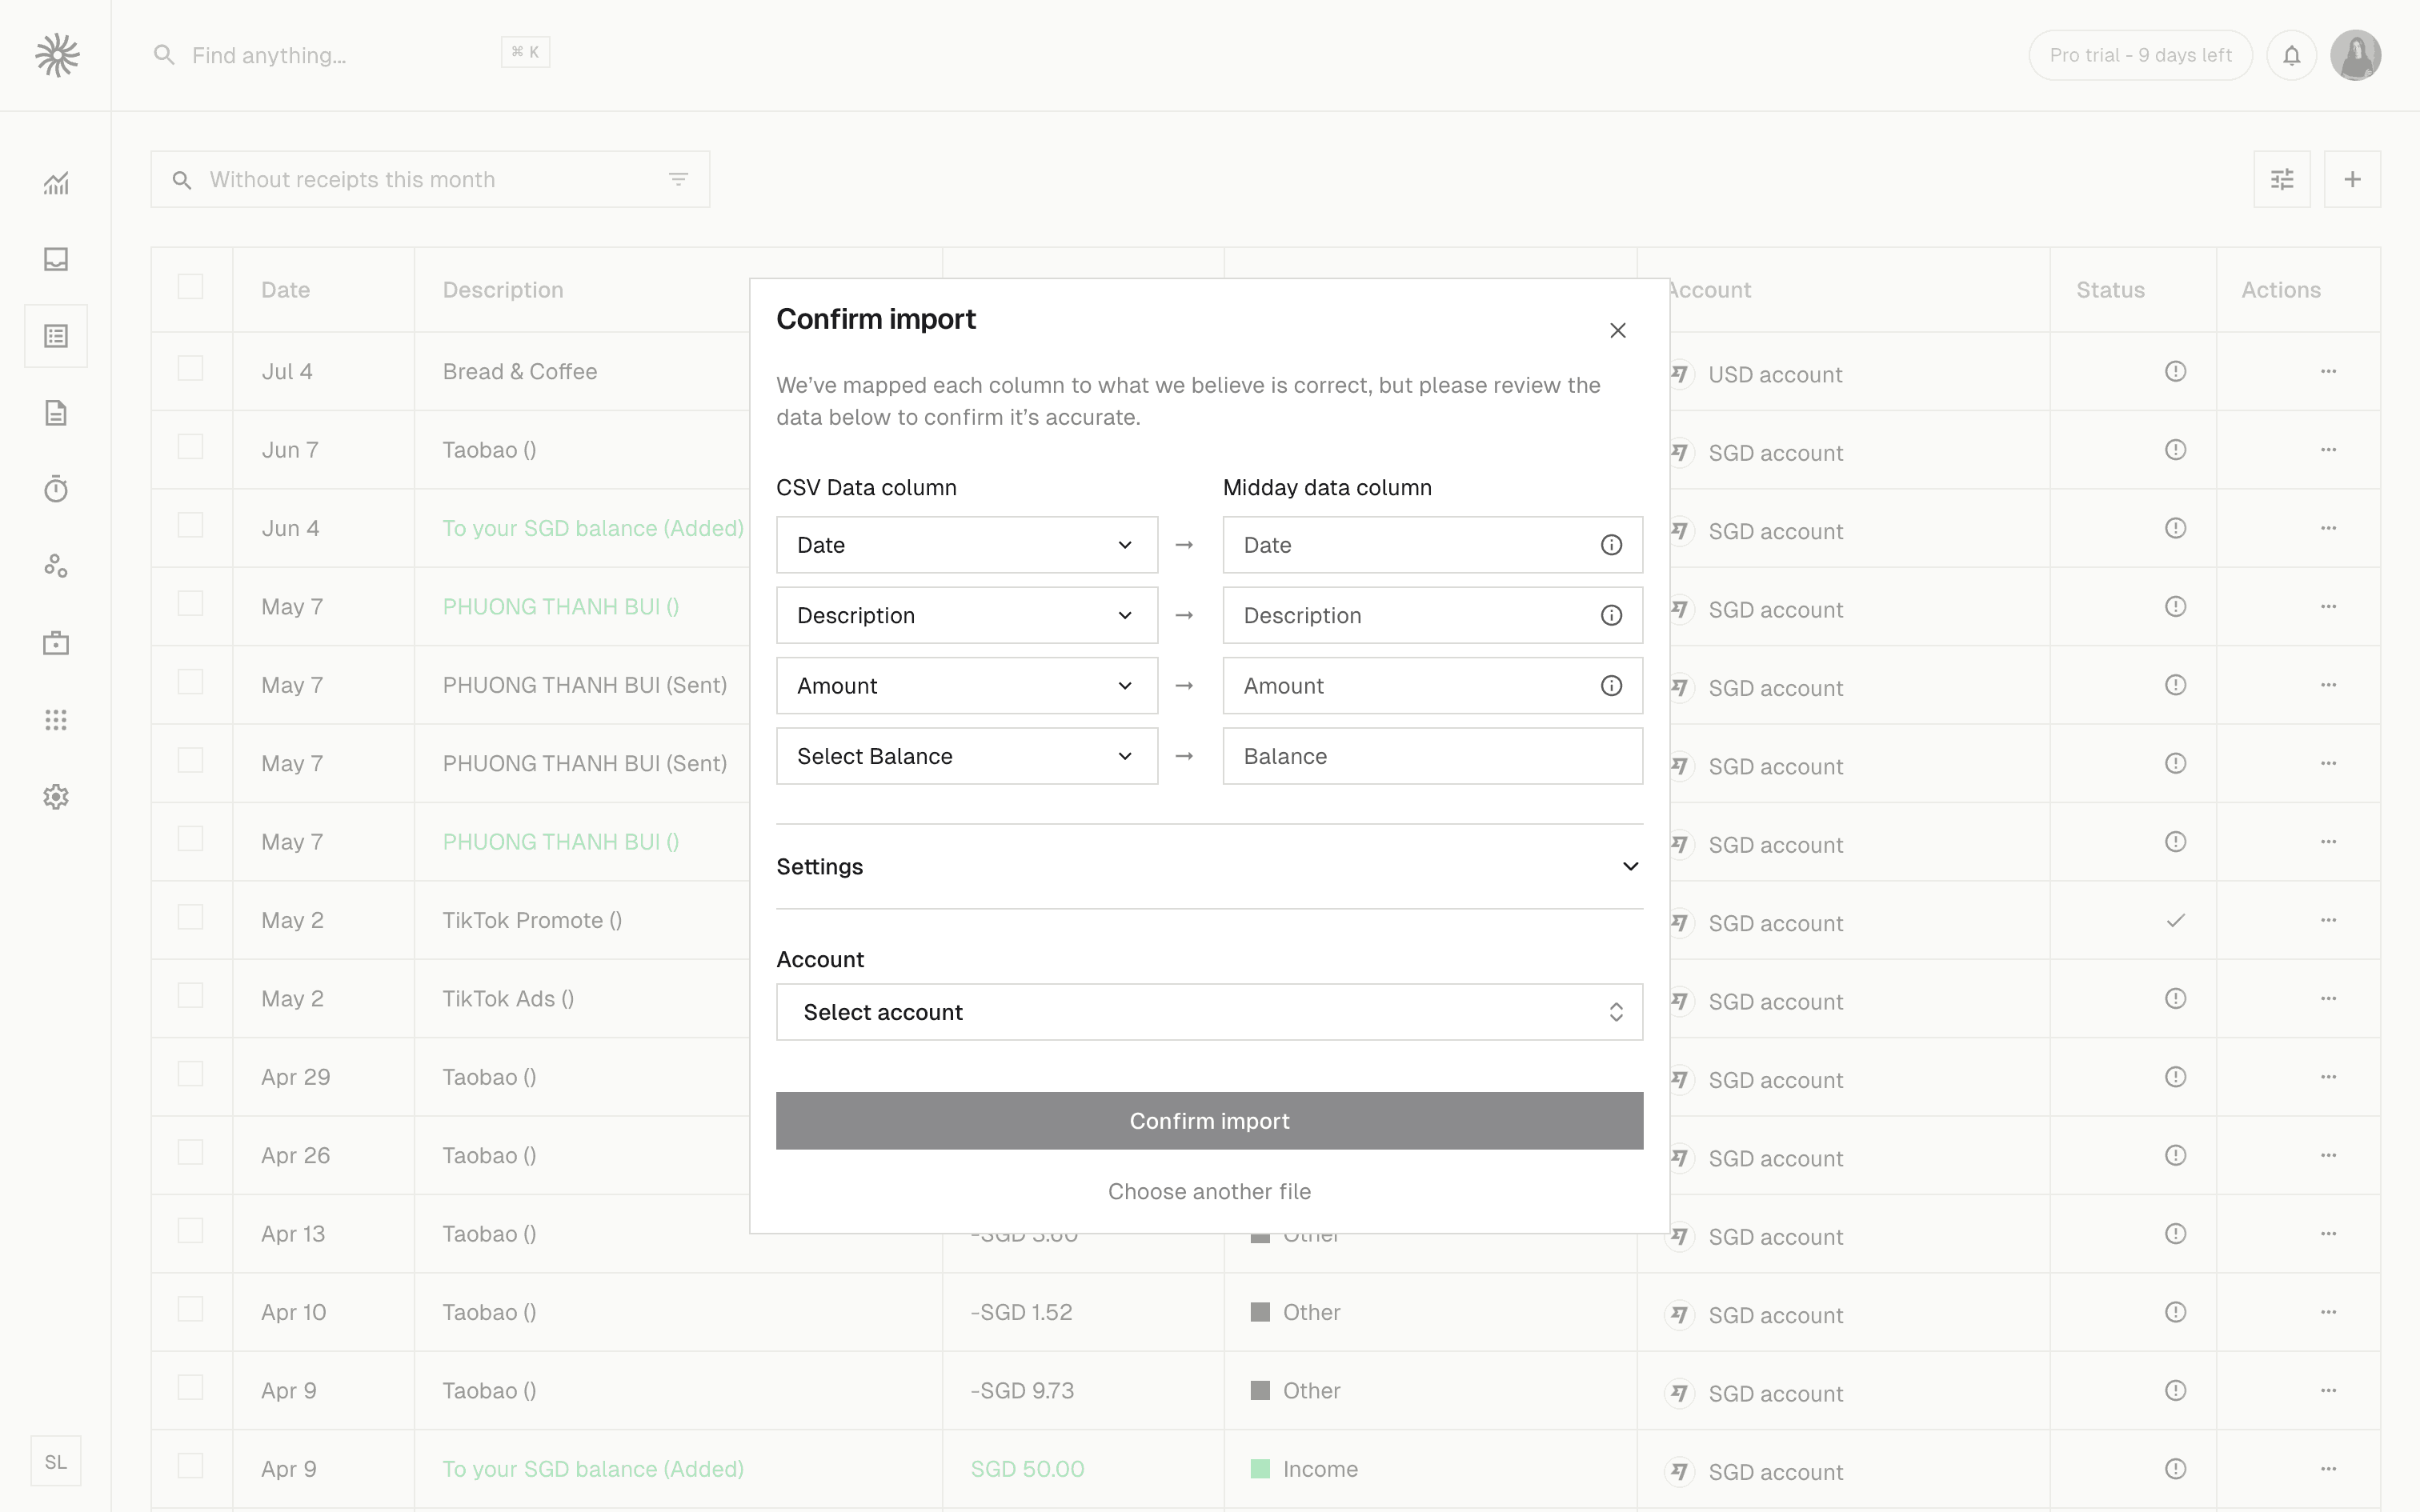Open the Inbox icon in sidebar

click(x=56, y=259)
